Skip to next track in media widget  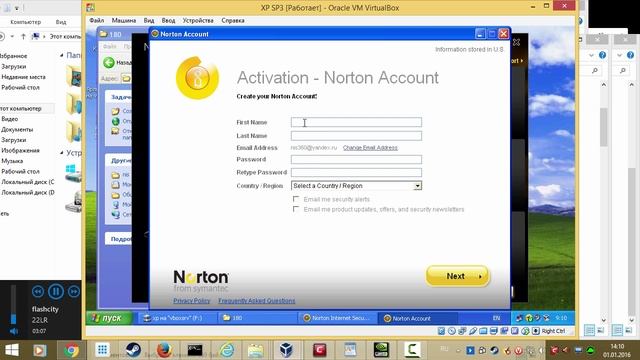(x=74, y=291)
